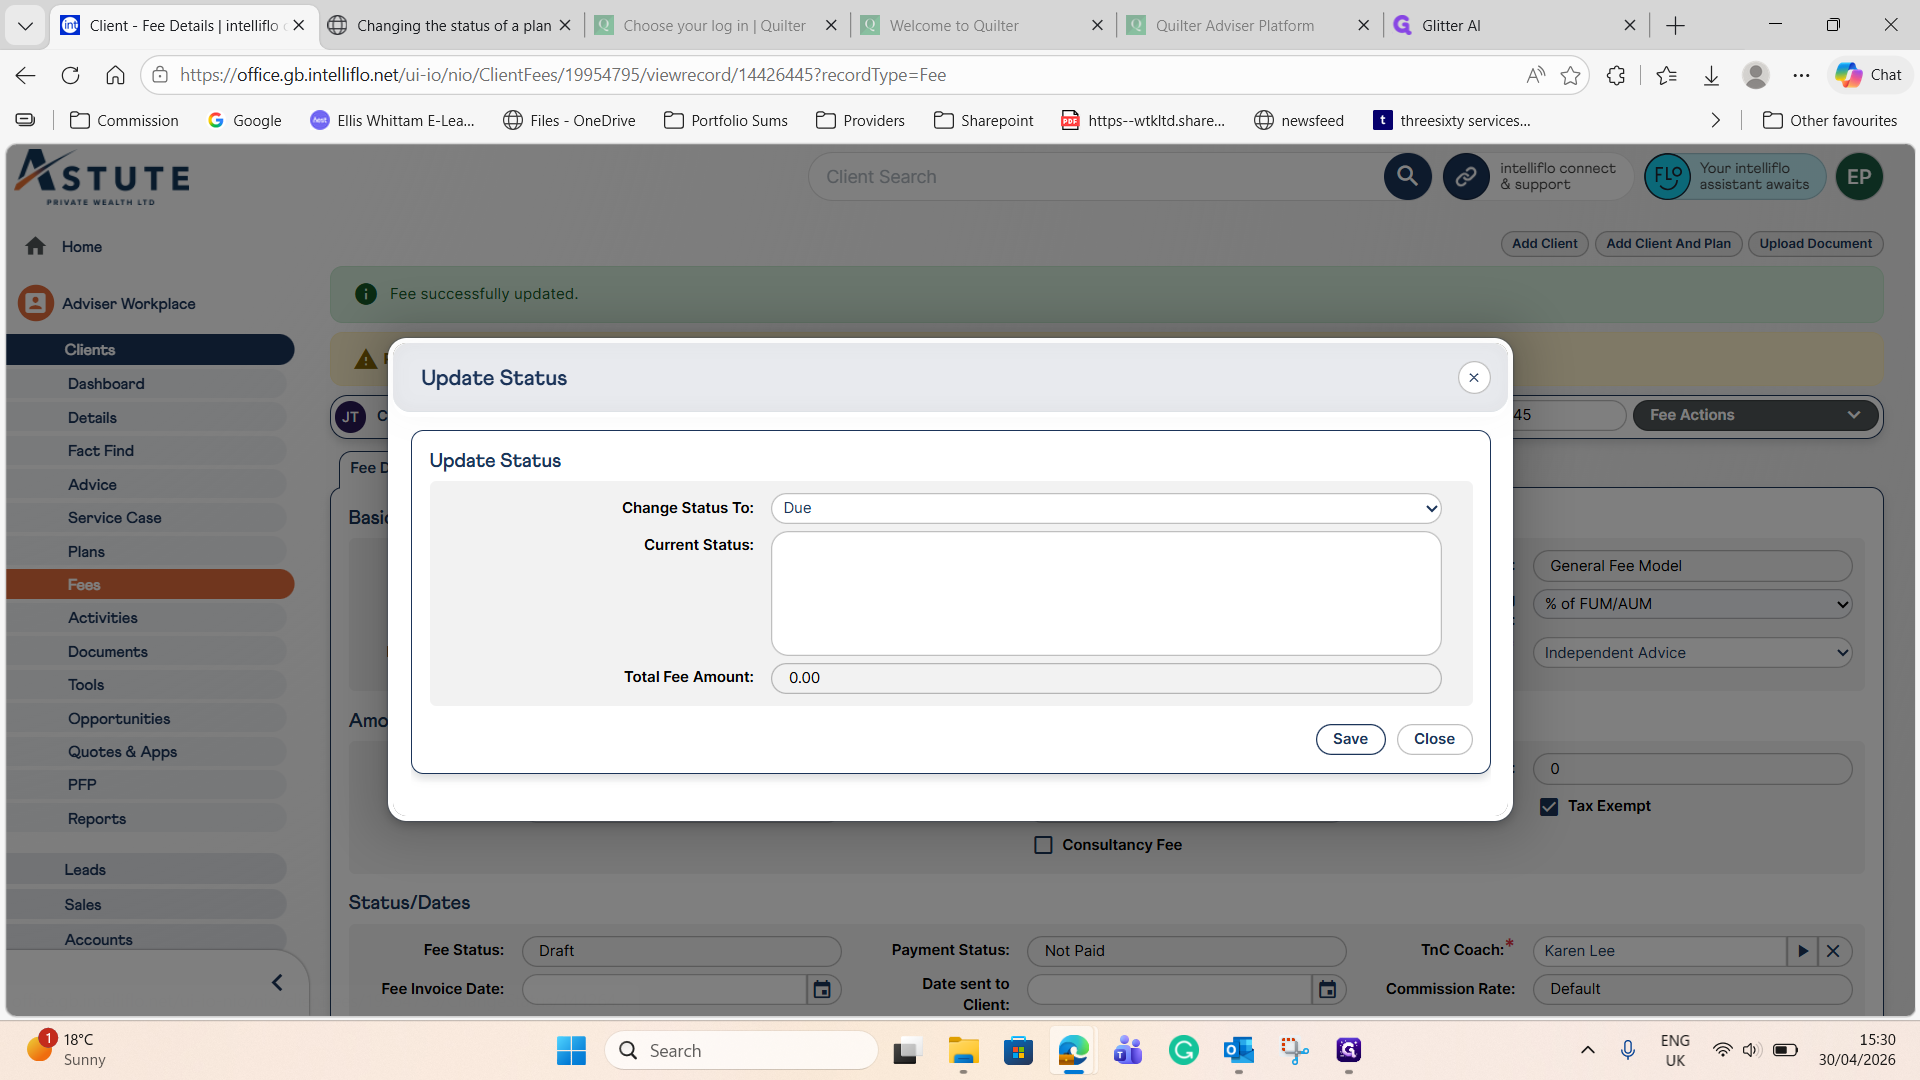Image resolution: width=1920 pixels, height=1080 pixels.
Task: Go back in browser history
Action: 26,75
